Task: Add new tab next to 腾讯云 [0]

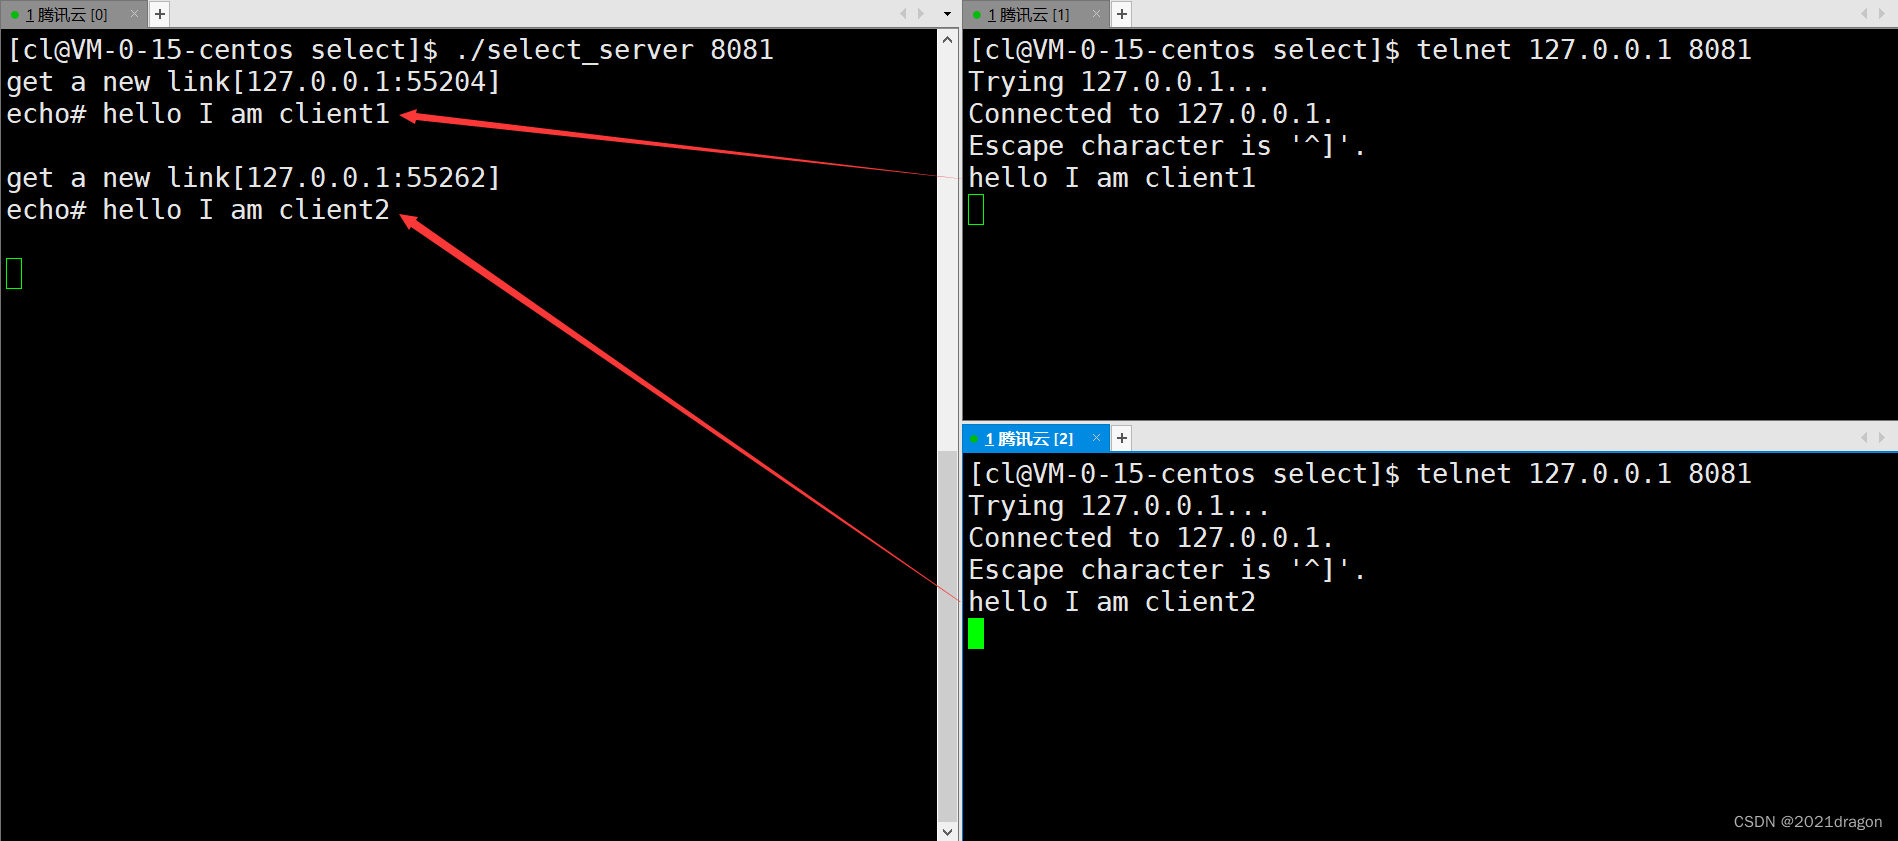Action: tap(160, 14)
